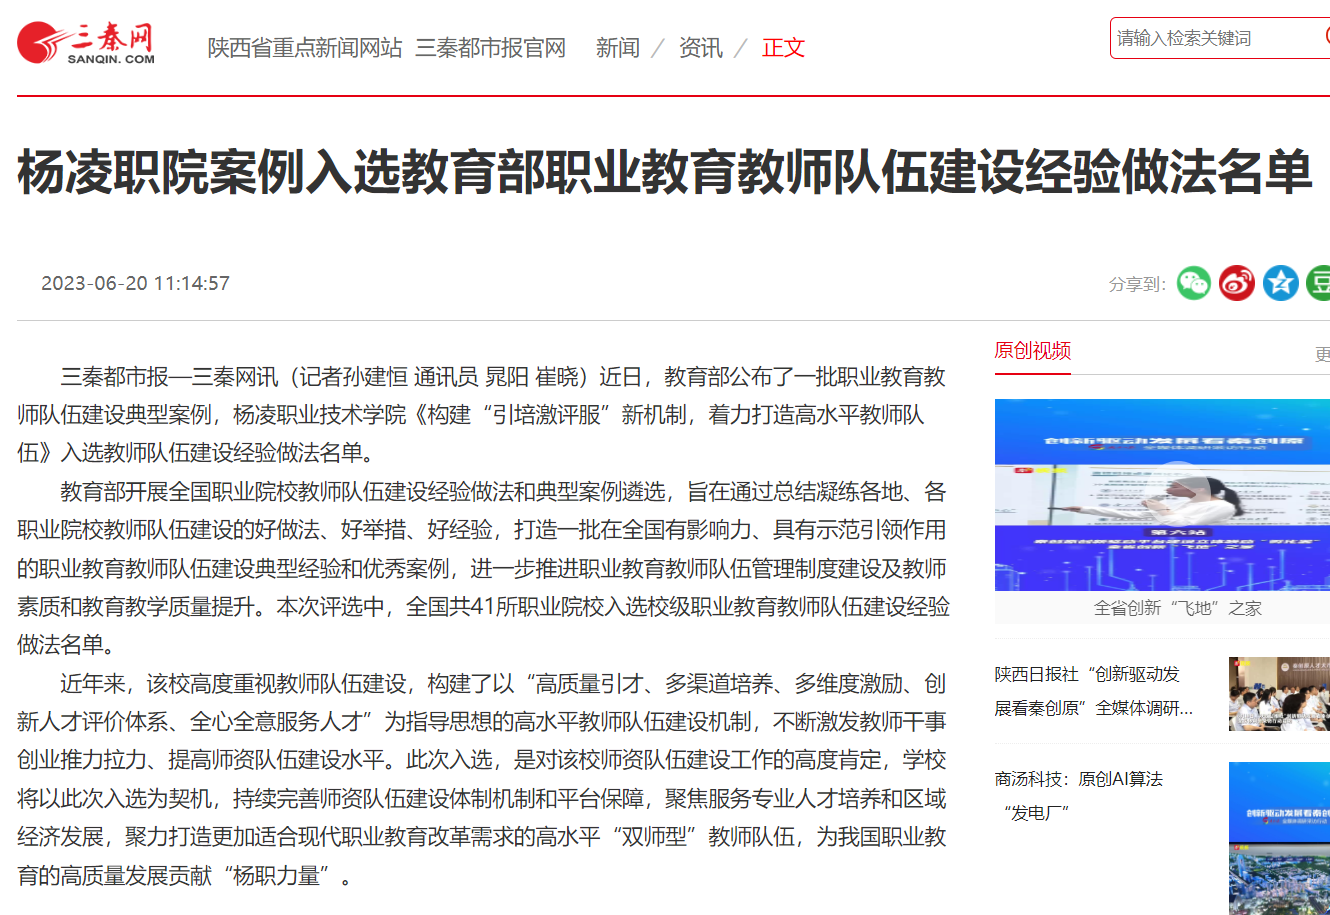The image size is (1330, 915).
Task: Click the 陕西省重点新闻网站 header text
Action: (304, 48)
